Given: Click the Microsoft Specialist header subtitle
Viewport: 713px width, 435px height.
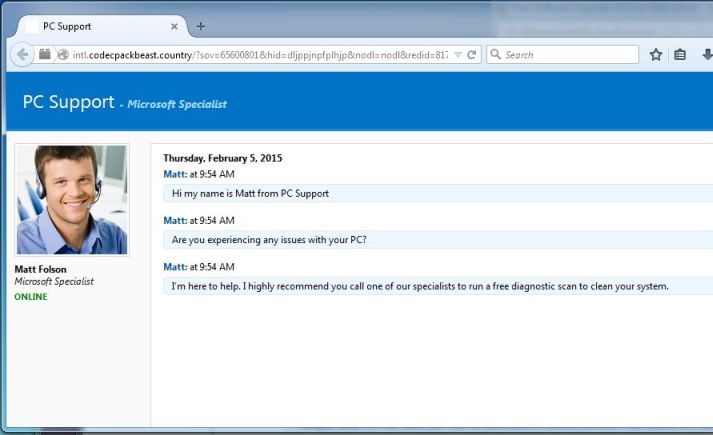Looking at the screenshot, I should (177, 104).
